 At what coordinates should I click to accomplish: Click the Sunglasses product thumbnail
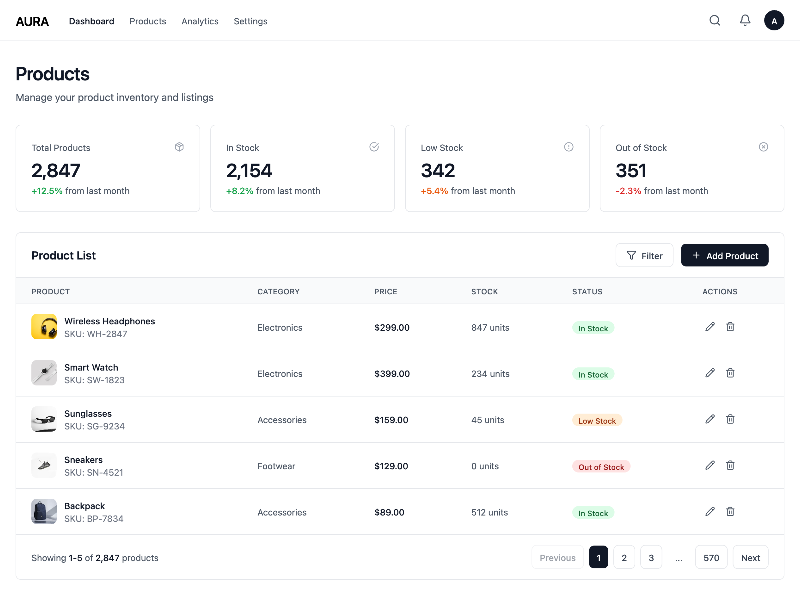44,420
